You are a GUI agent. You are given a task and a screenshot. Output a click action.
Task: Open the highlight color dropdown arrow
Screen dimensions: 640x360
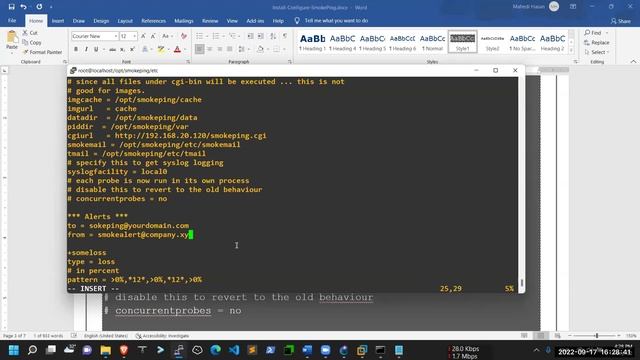click(x=168, y=49)
